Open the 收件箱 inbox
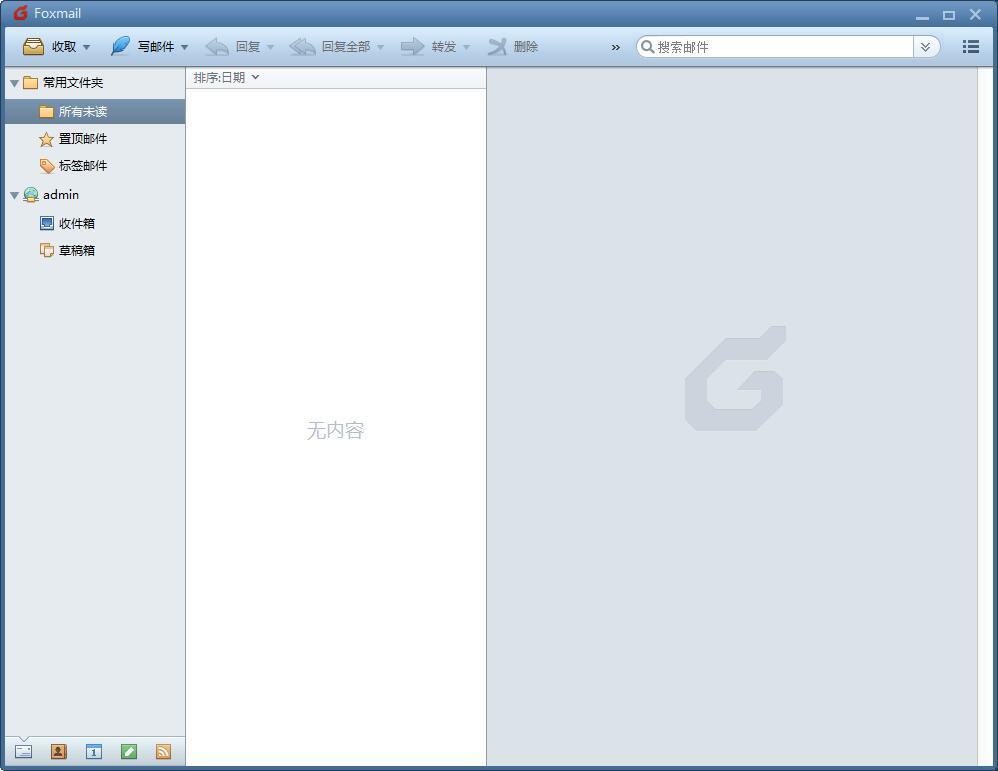 67,223
